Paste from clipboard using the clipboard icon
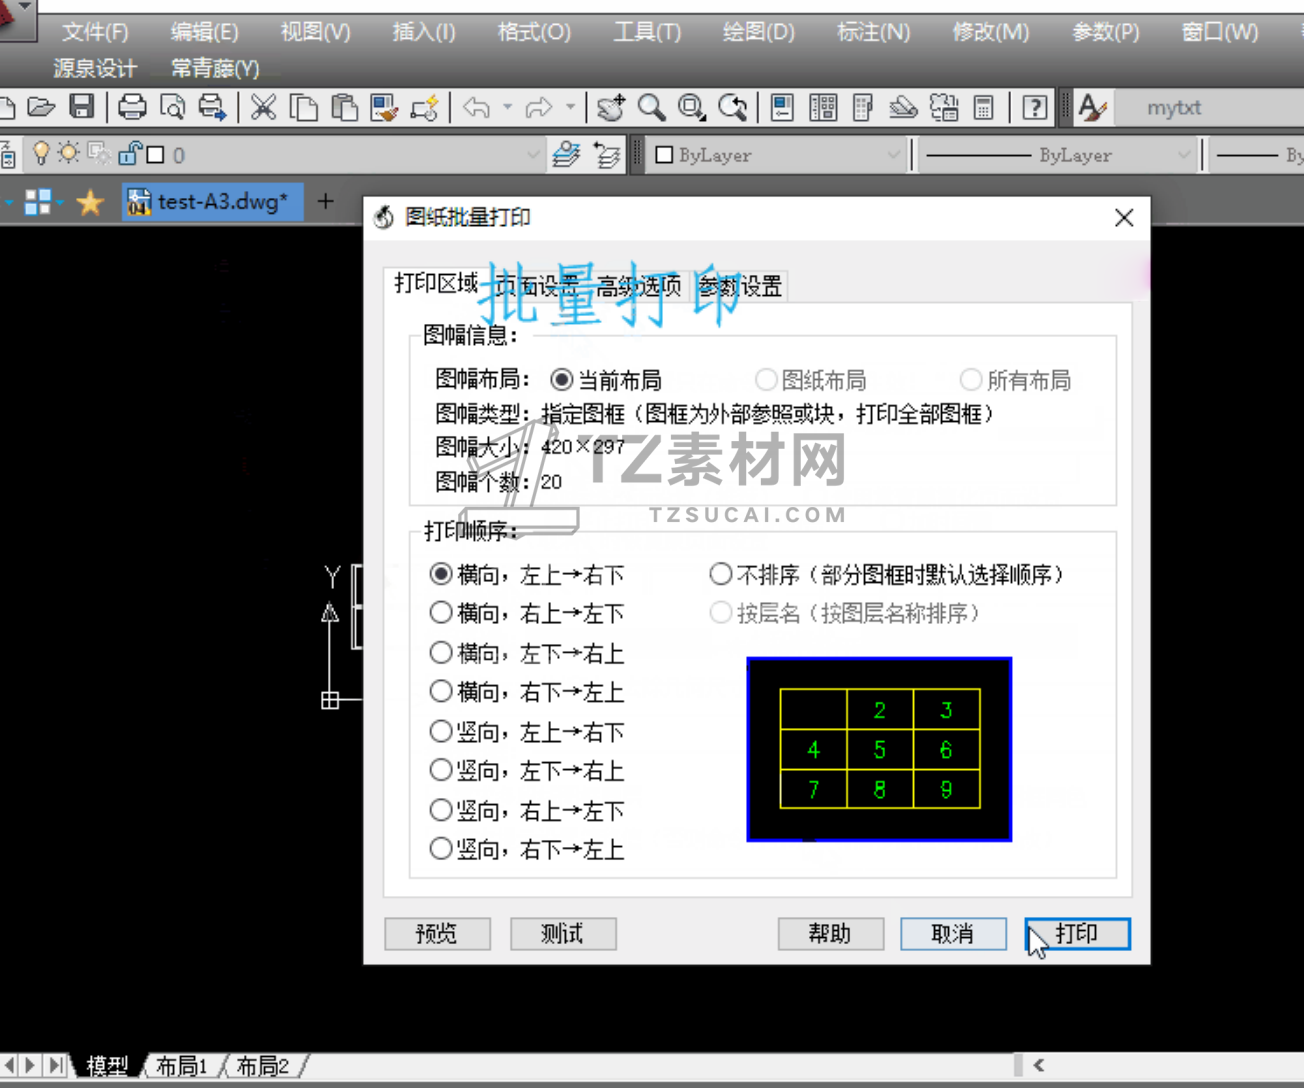This screenshot has width=1304, height=1088. (x=344, y=107)
